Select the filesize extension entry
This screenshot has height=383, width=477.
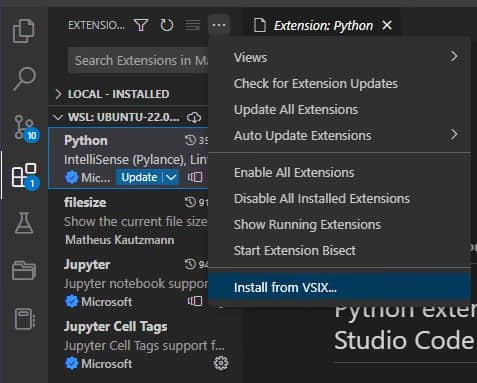point(128,220)
